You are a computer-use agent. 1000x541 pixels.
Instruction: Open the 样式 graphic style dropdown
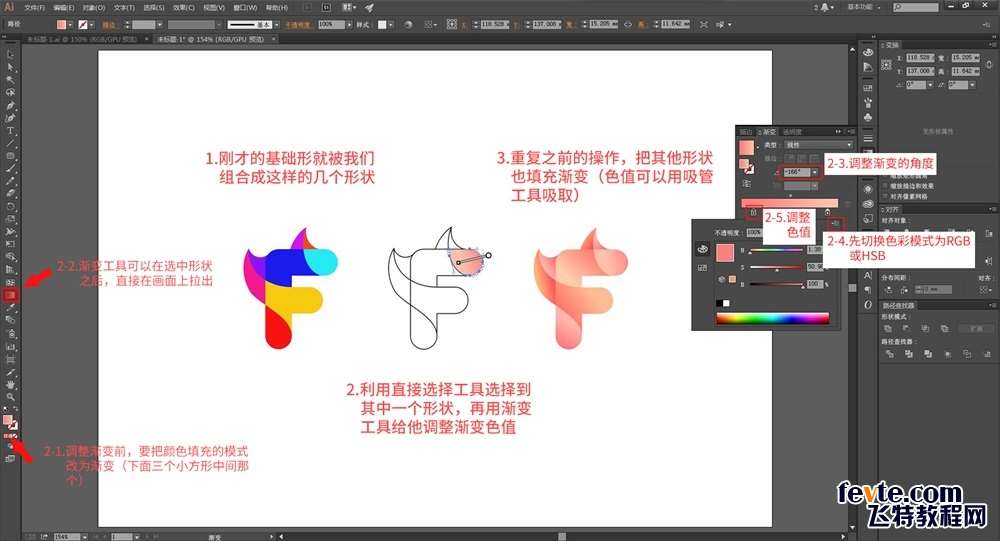pos(392,24)
